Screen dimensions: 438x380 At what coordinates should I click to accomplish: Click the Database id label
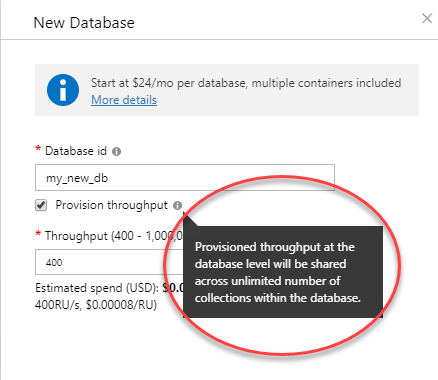click(x=76, y=151)
